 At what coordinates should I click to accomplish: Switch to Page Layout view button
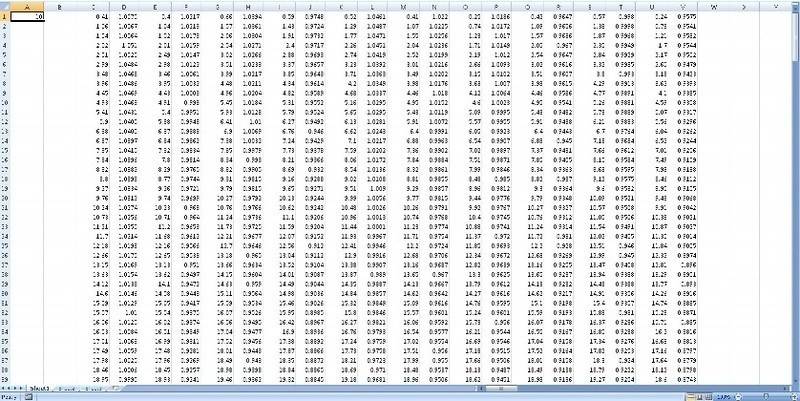(699, 396)
